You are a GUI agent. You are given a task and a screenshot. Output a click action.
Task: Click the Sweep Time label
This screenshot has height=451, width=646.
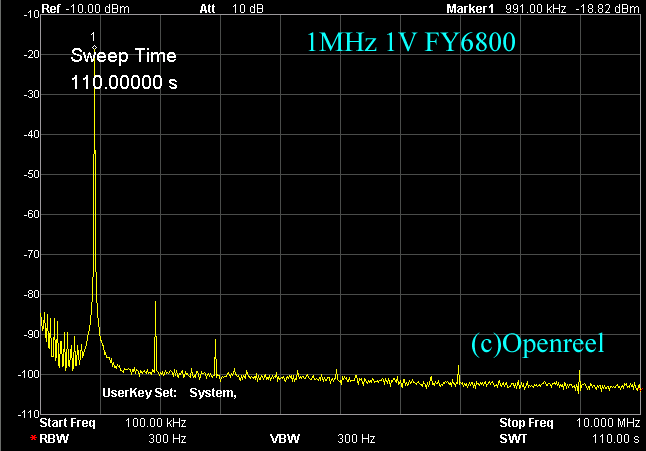pyautogui.click(x=123, y=56)
